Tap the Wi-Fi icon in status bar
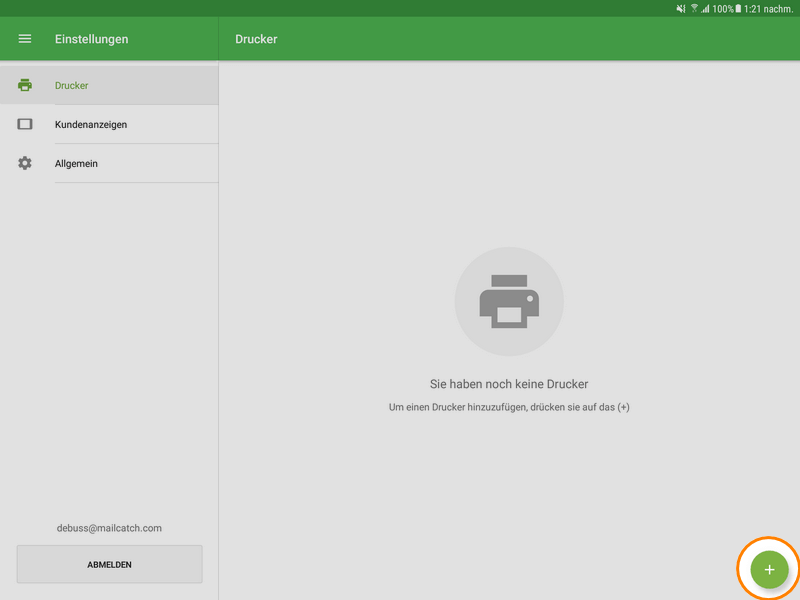800x600 pixels. 694,8
